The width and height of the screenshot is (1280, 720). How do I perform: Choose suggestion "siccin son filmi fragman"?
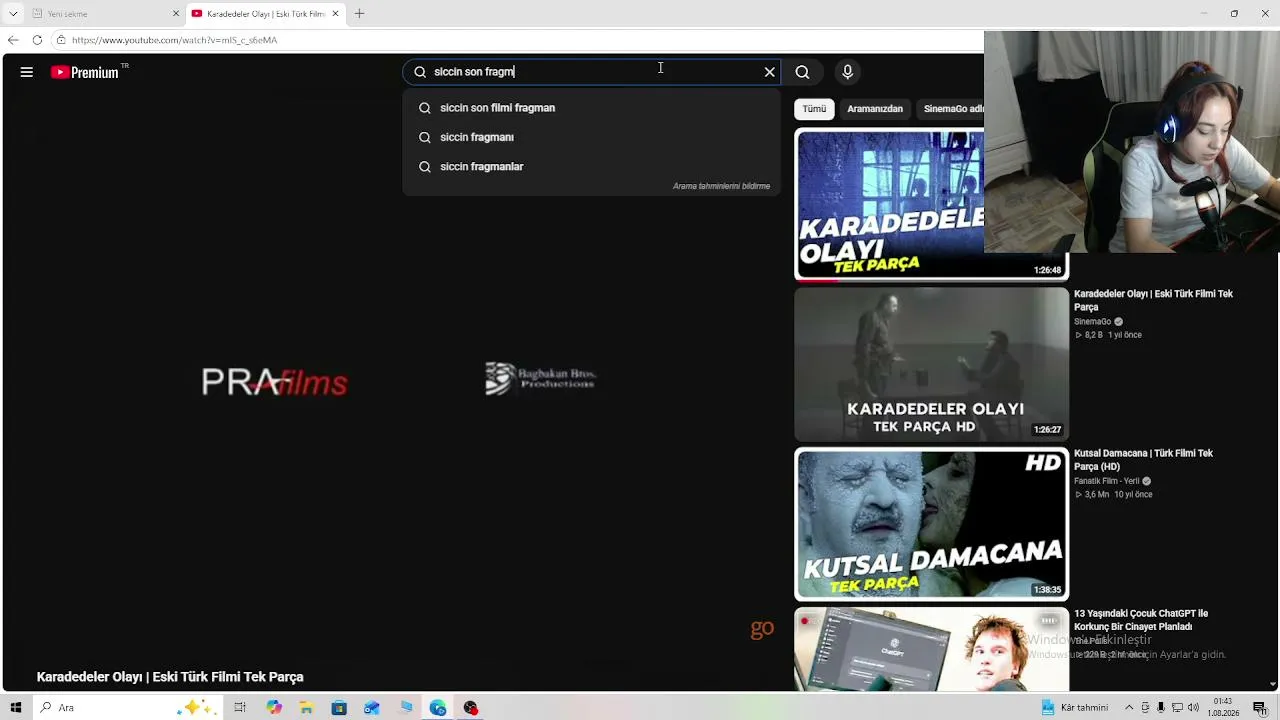pos(591,108)
